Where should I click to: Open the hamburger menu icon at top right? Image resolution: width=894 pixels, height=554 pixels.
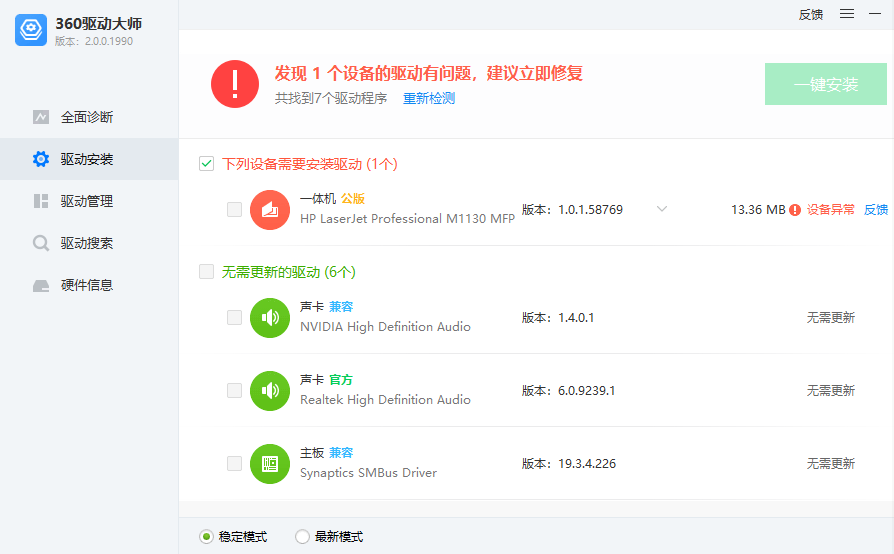click(x=847, y=14)
